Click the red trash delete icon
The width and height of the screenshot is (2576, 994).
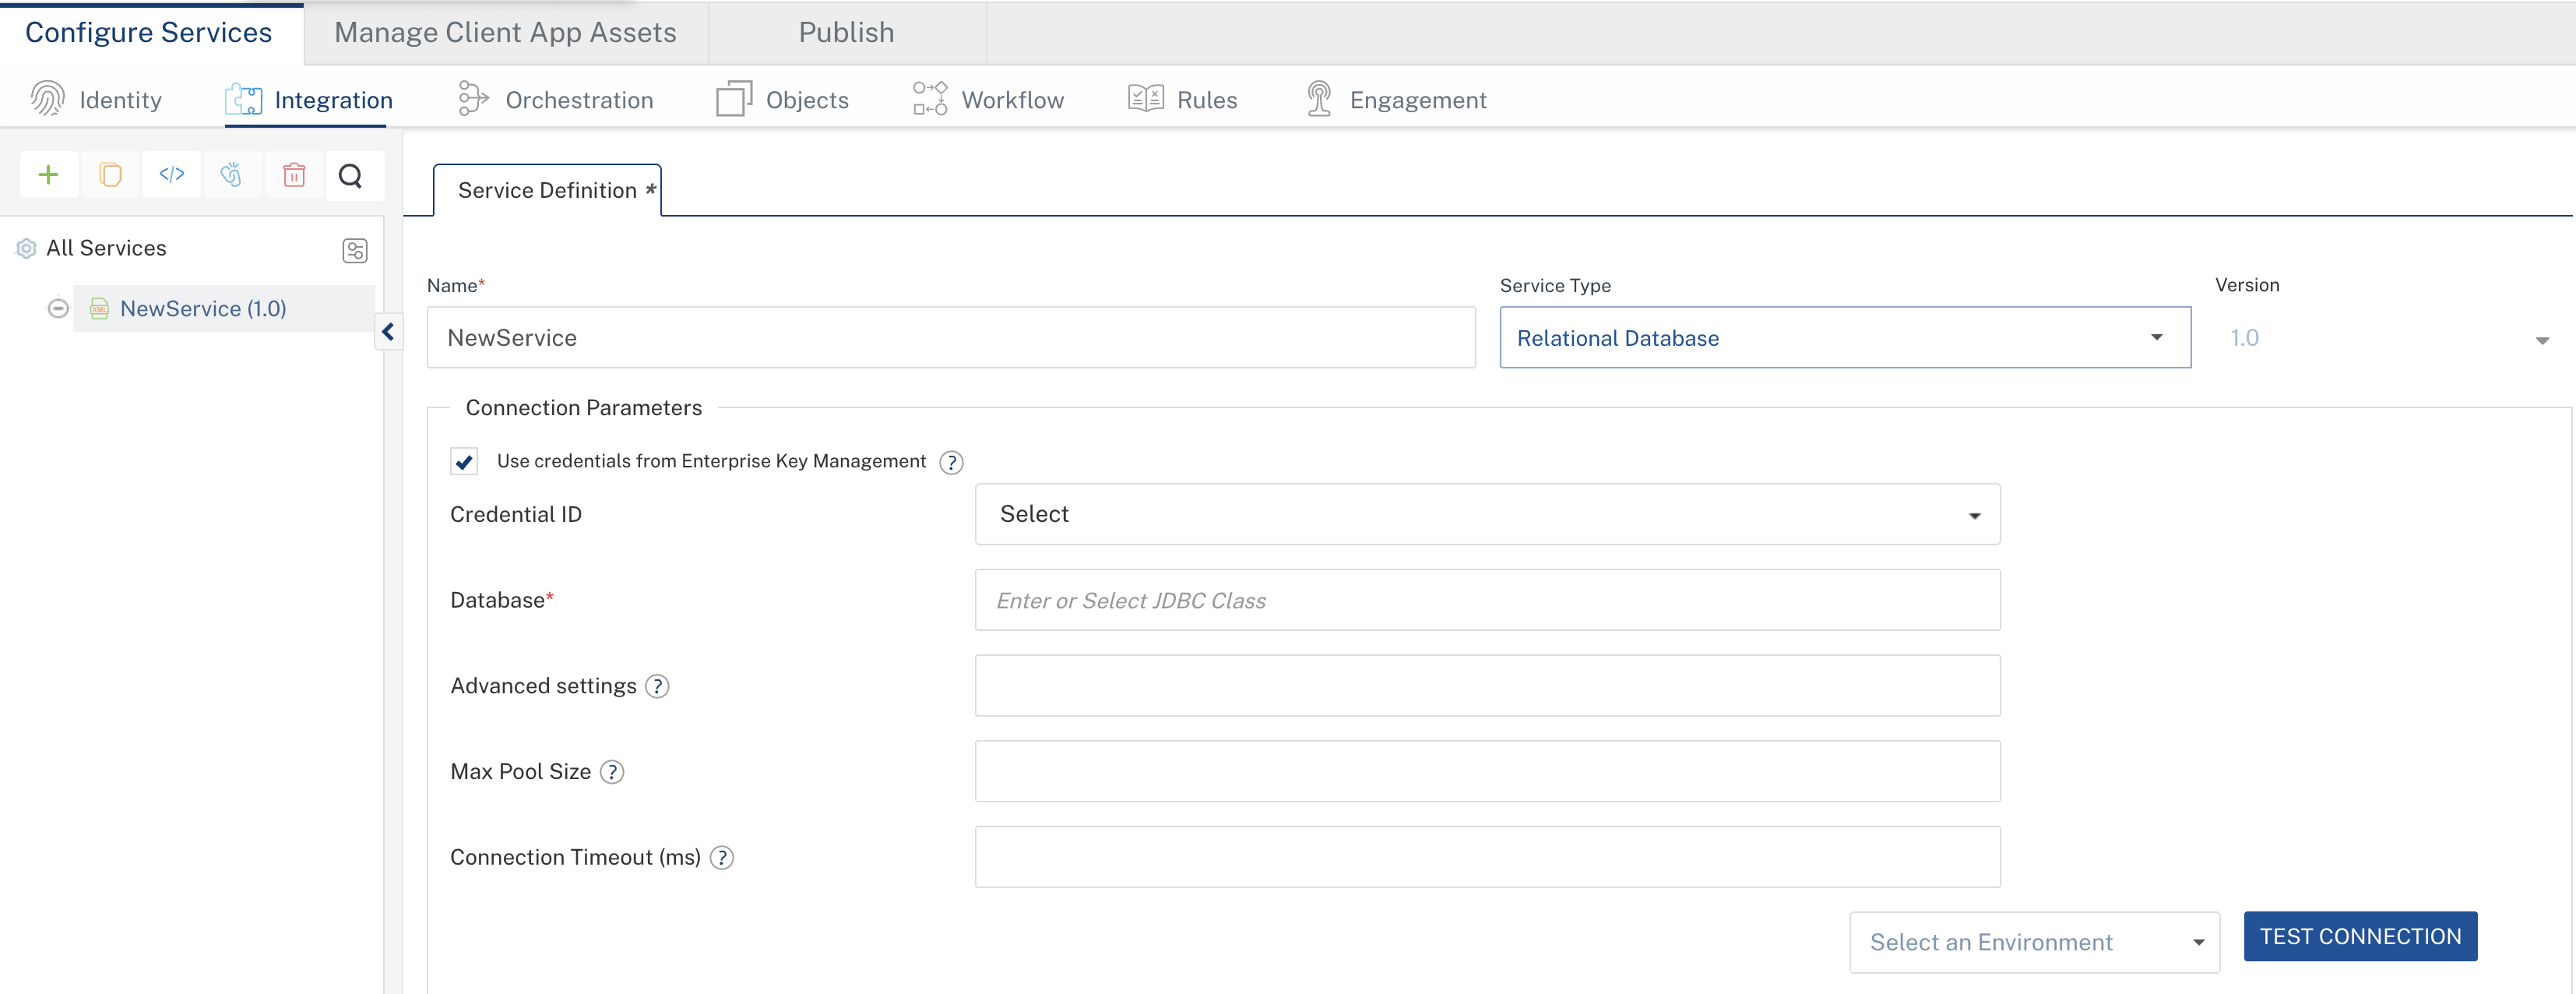coord(293,175)
